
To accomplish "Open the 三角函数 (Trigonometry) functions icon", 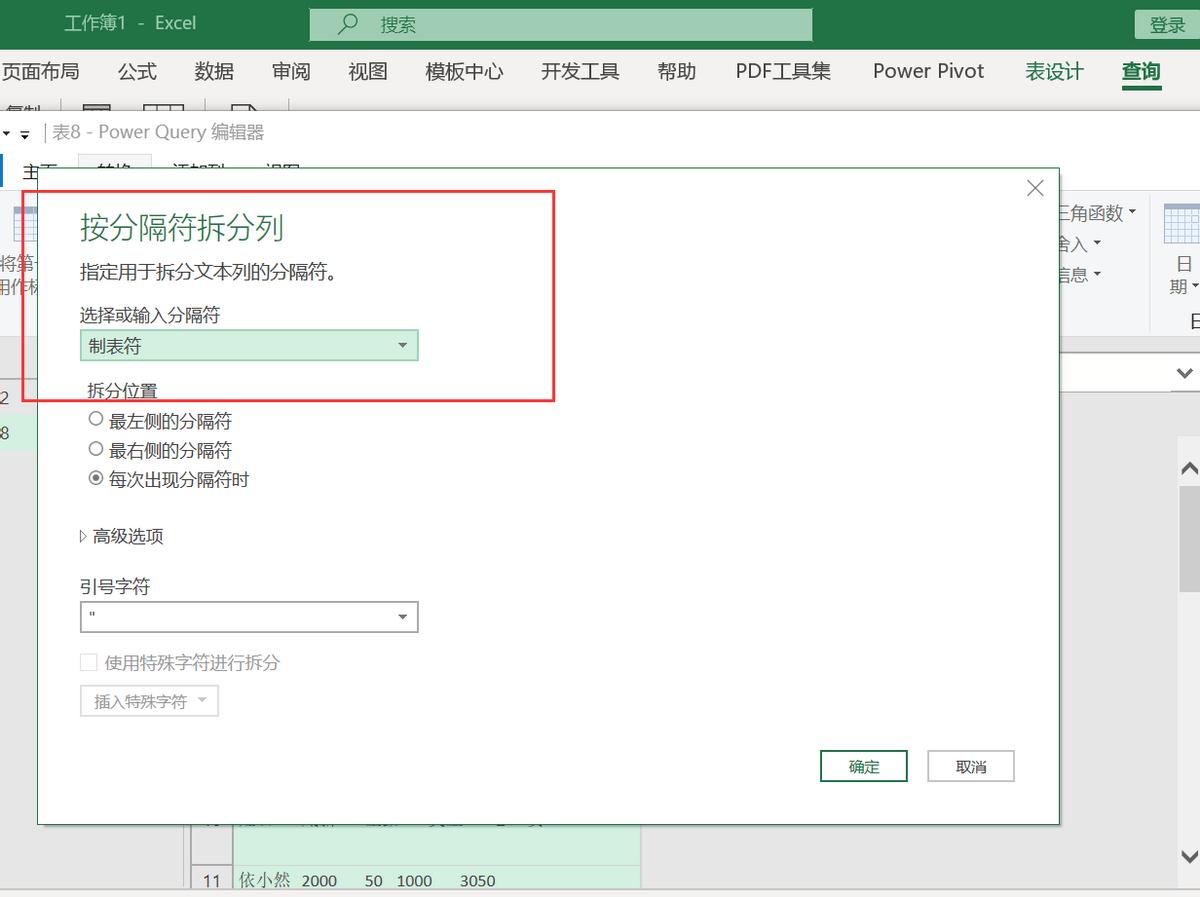I will tap(1092, 212).
